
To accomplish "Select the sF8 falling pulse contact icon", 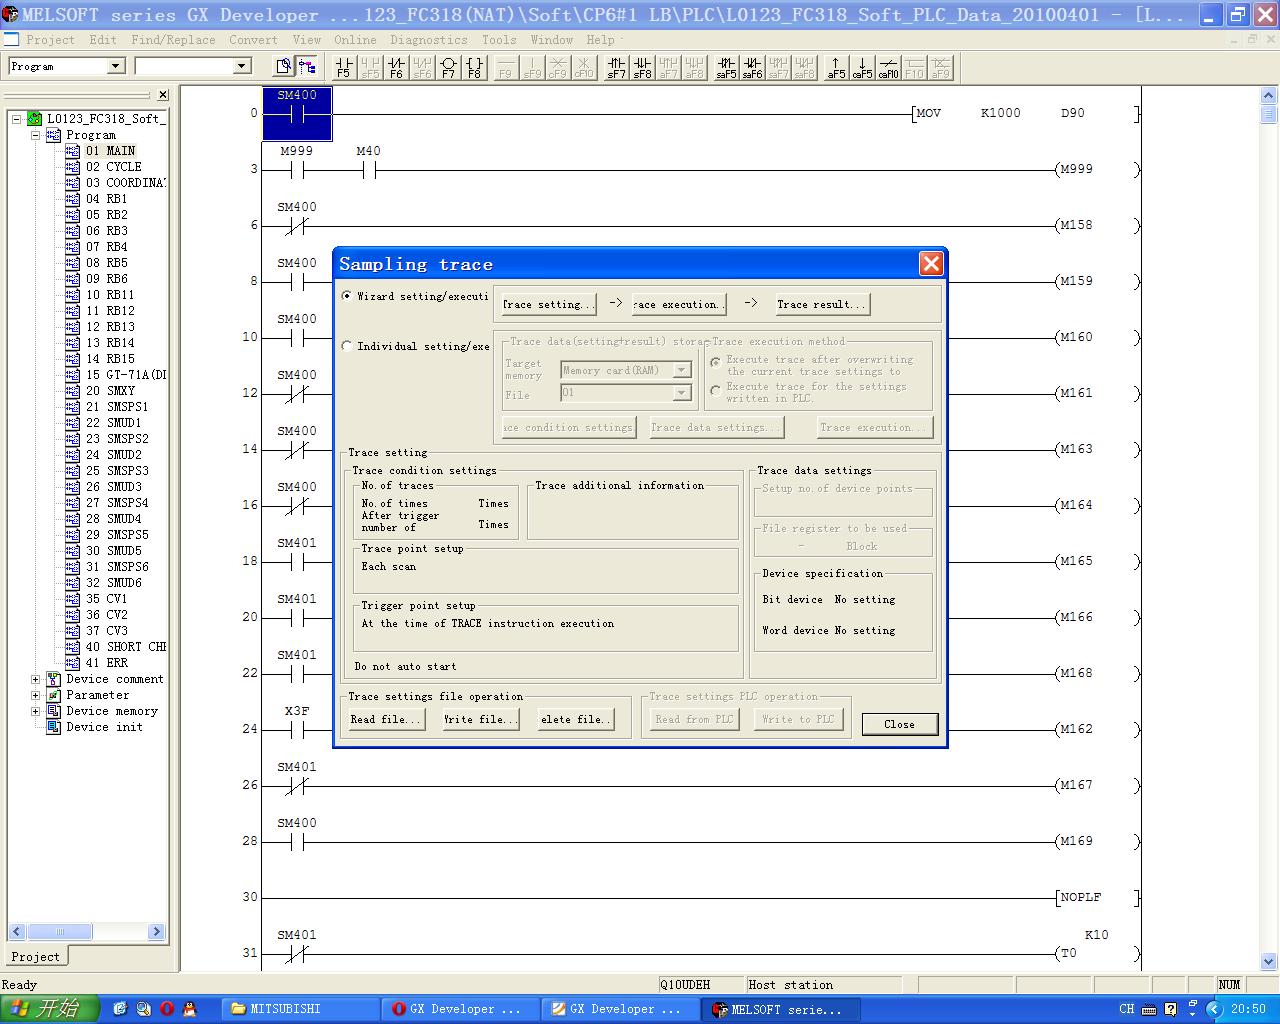I will [642, 67].
